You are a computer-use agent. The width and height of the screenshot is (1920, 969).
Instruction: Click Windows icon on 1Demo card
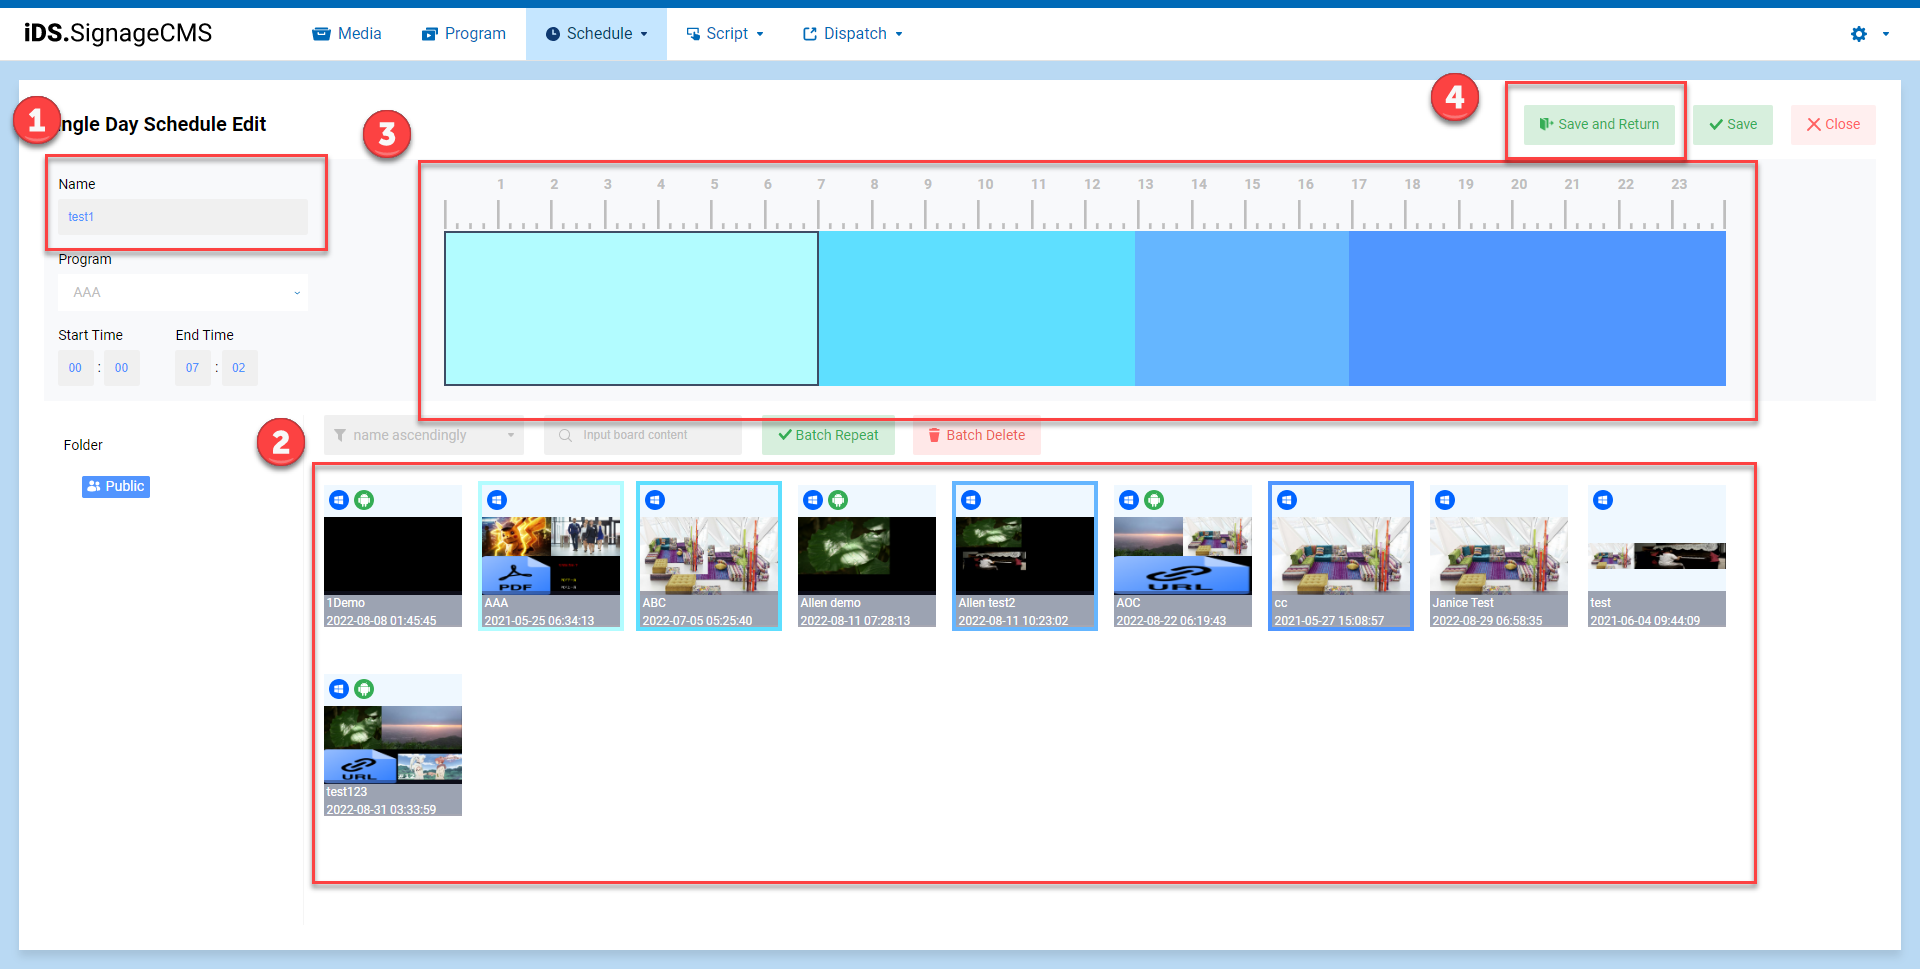tap(339, 500)
